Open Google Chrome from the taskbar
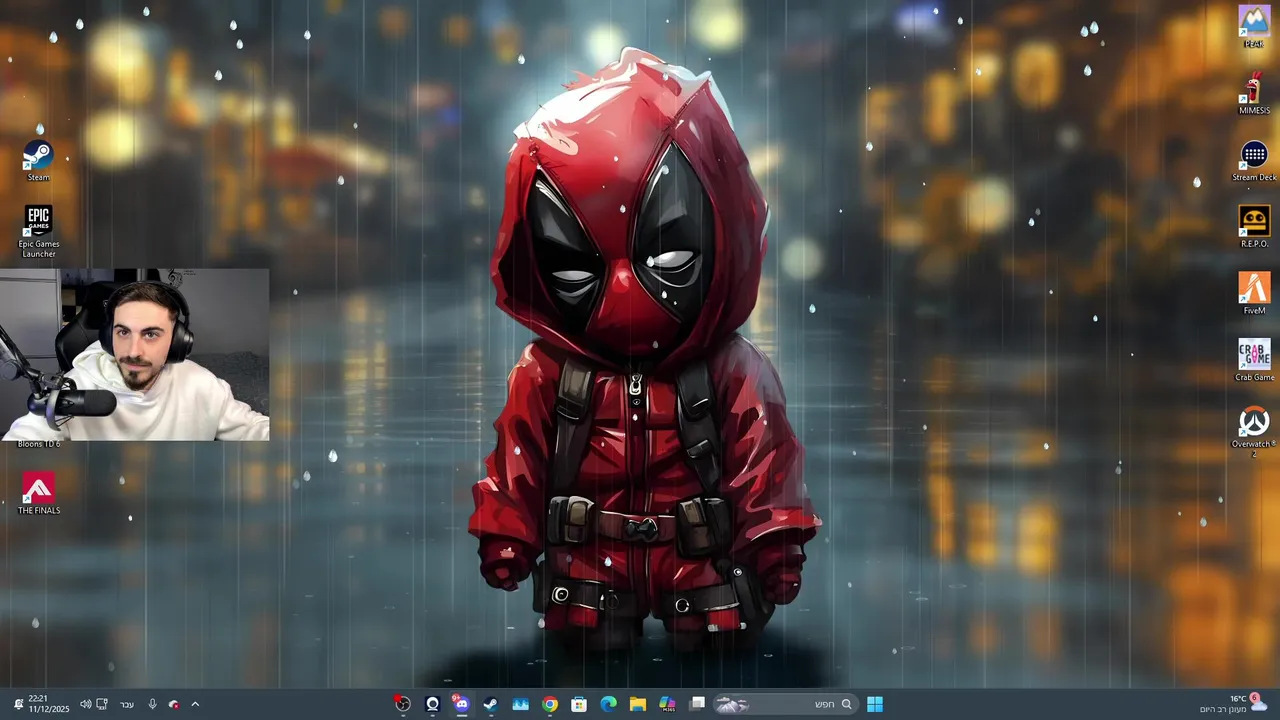The width and height of the screenshot is (1280, 720). click(549, 704)
